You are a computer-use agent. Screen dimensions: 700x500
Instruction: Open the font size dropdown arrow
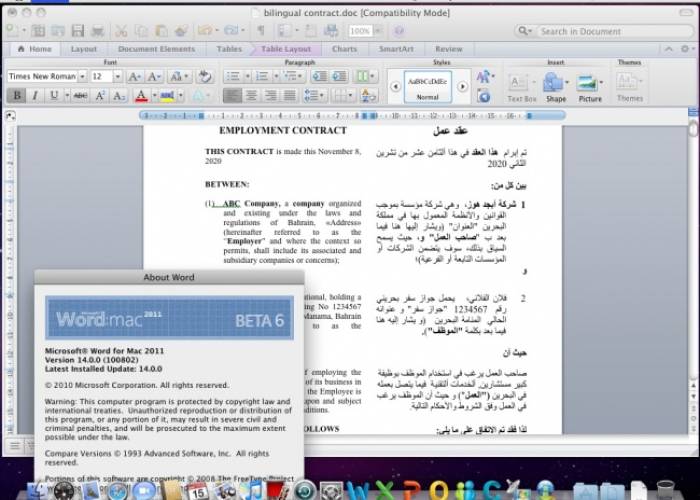click(x=117, y=77)
